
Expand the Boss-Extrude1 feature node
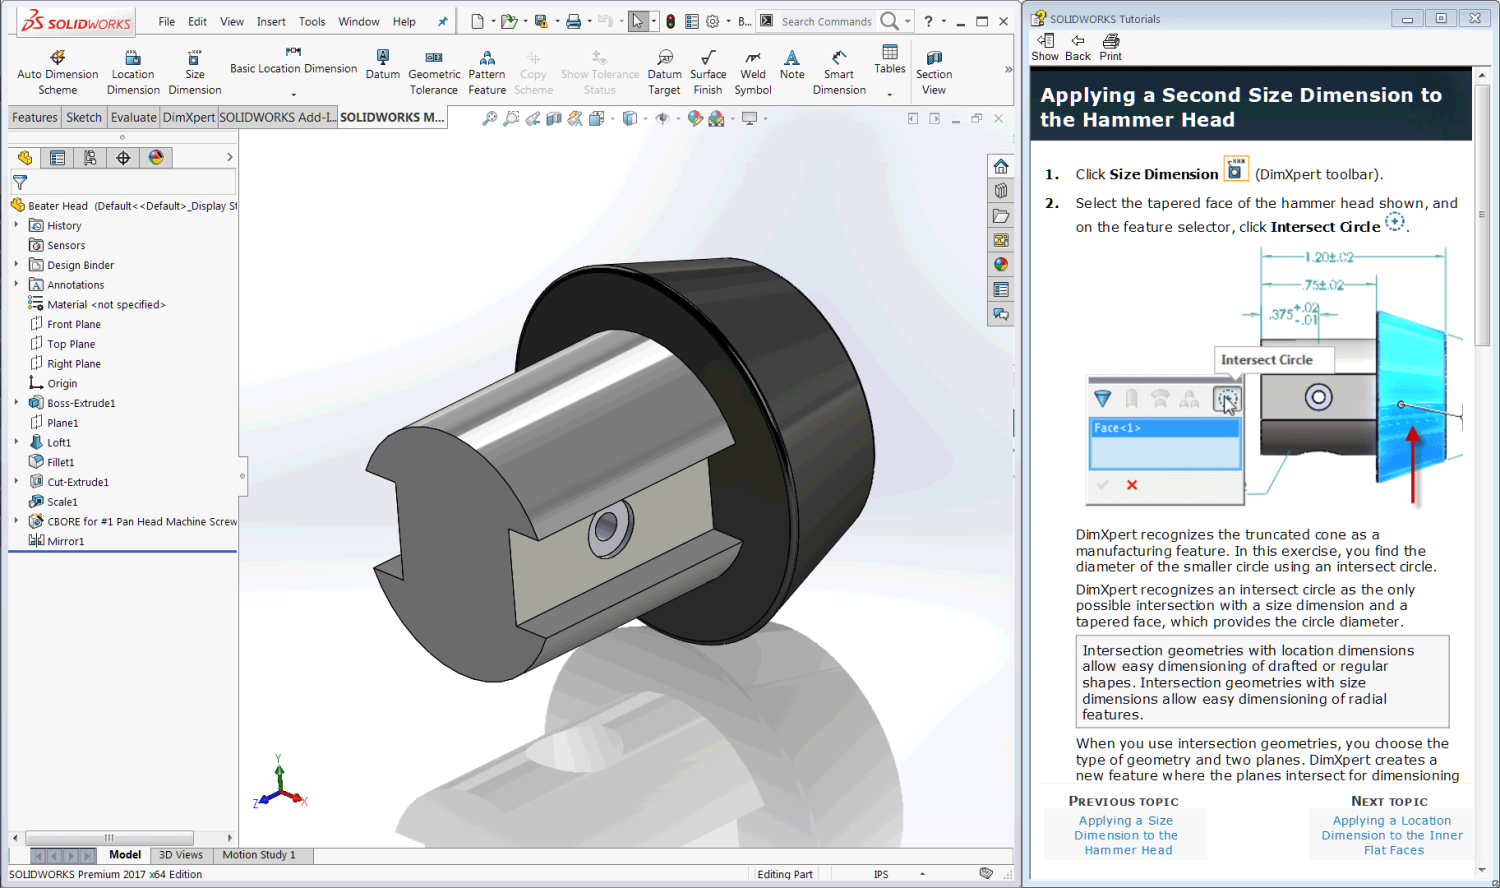[16, 403]
